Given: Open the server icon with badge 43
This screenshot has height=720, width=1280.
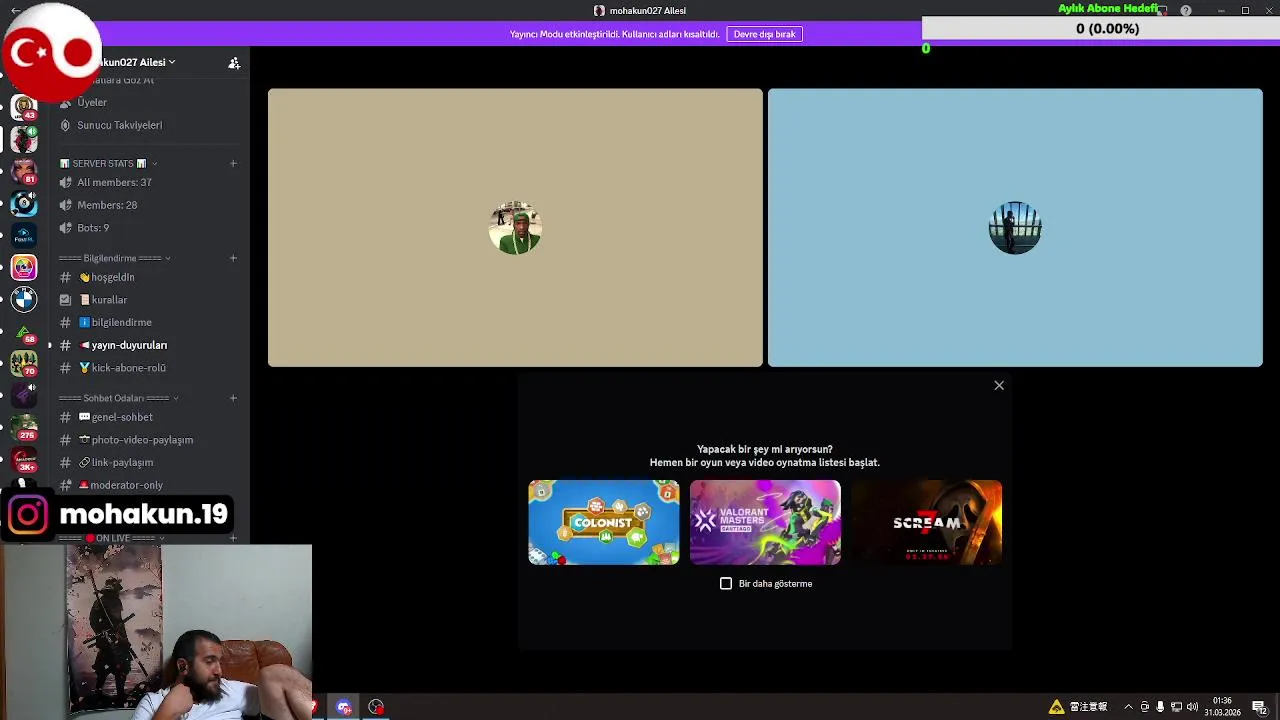Looking at the screenshot, I should pyautogui.click(x=24, y=107).
